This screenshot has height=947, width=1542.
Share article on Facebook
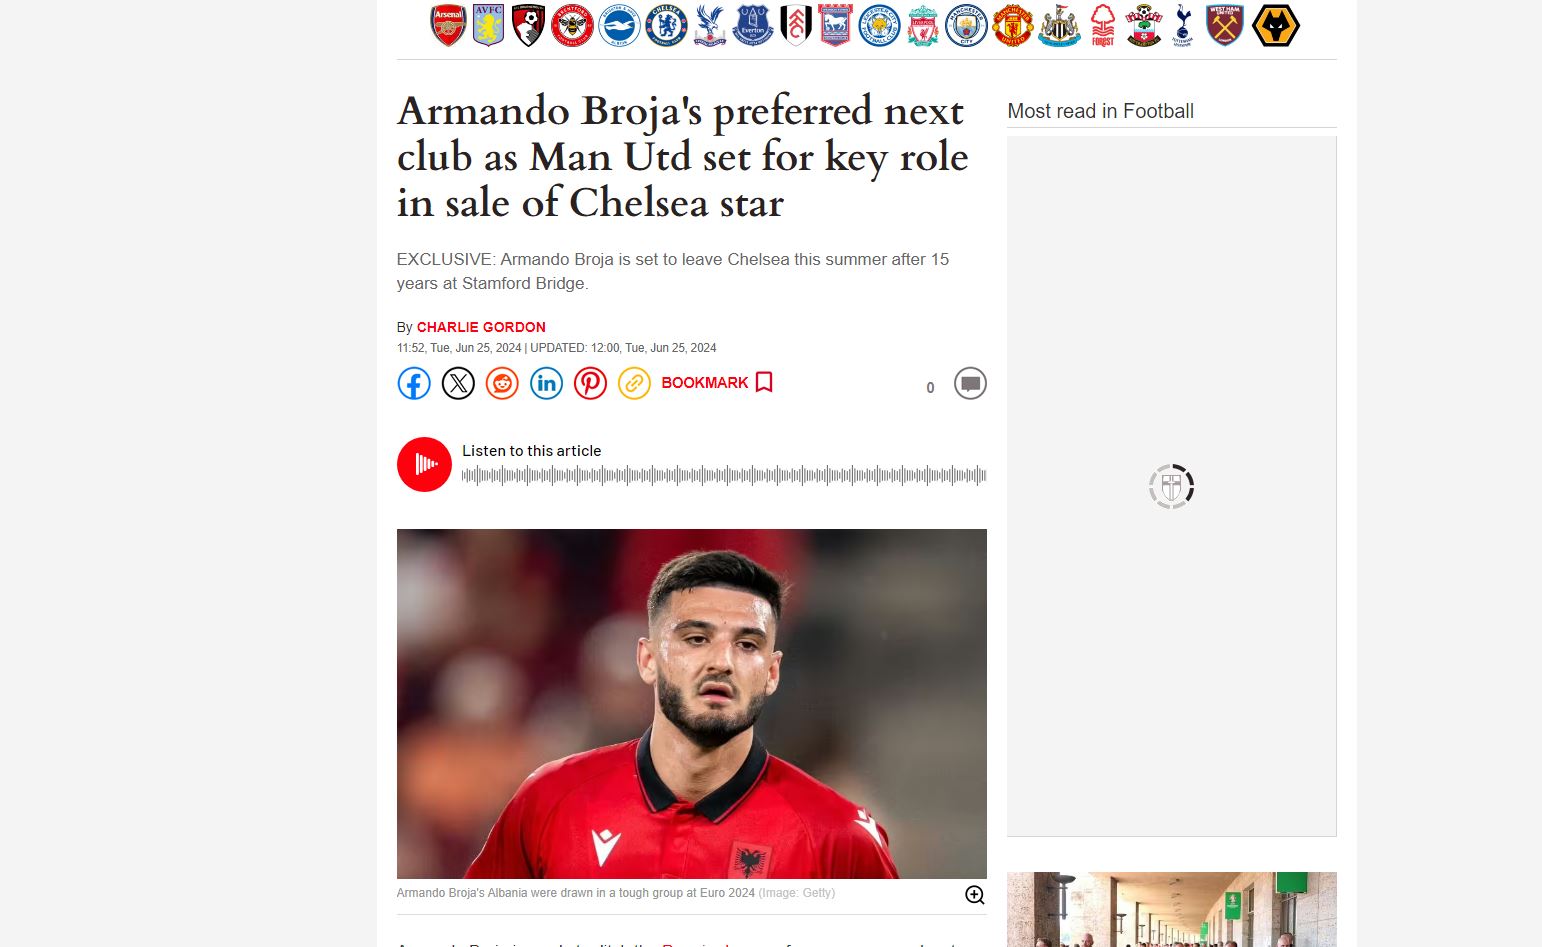tap(414, 383)
